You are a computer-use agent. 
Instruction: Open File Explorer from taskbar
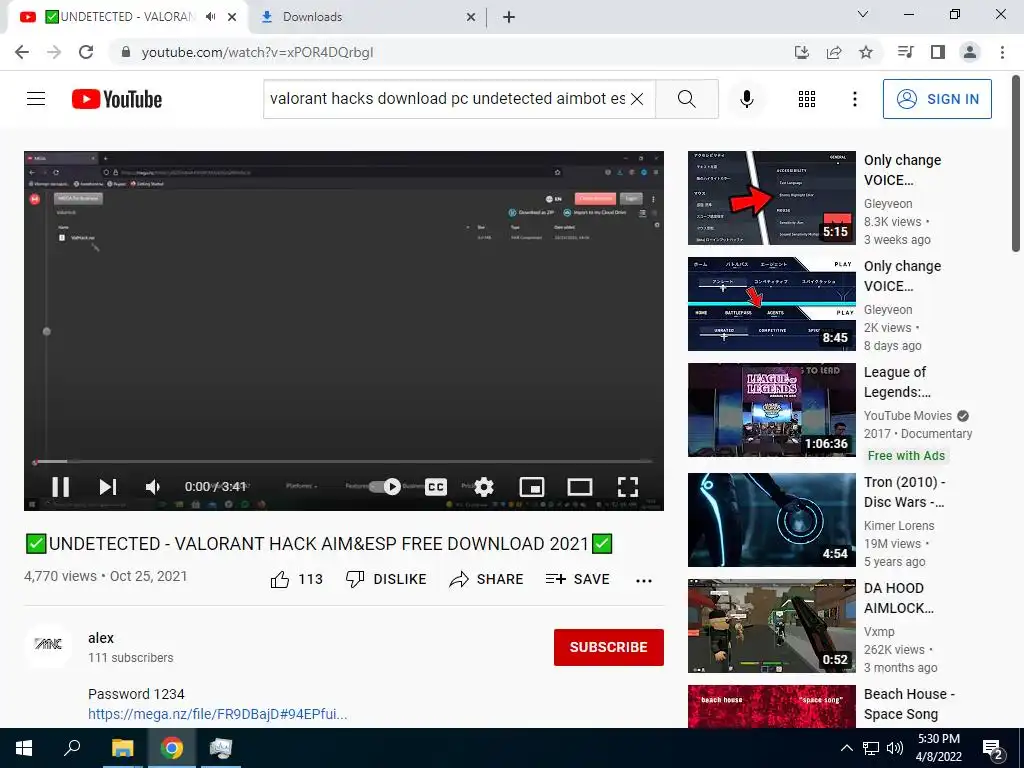pyautogui.click(x=122, y=748)
